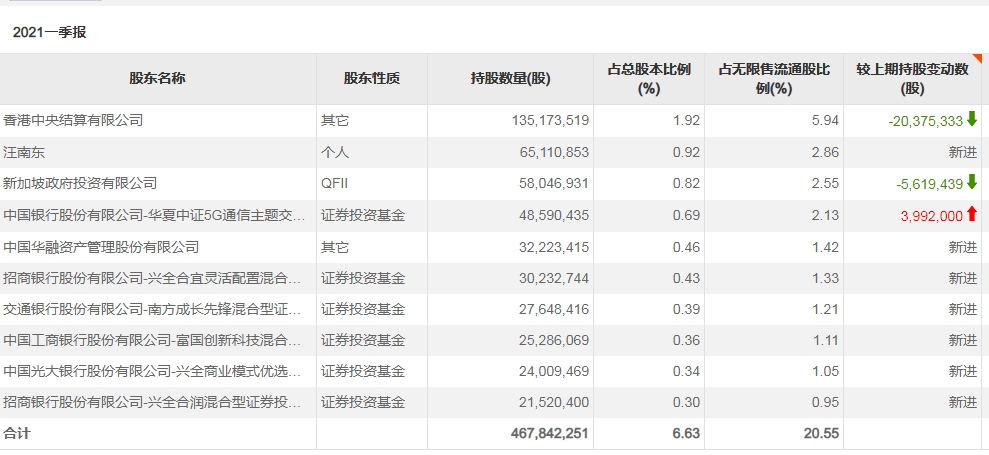Select shareholder 香港中央结算有限公司
989x455 pixels.
(x=73, y=120)
